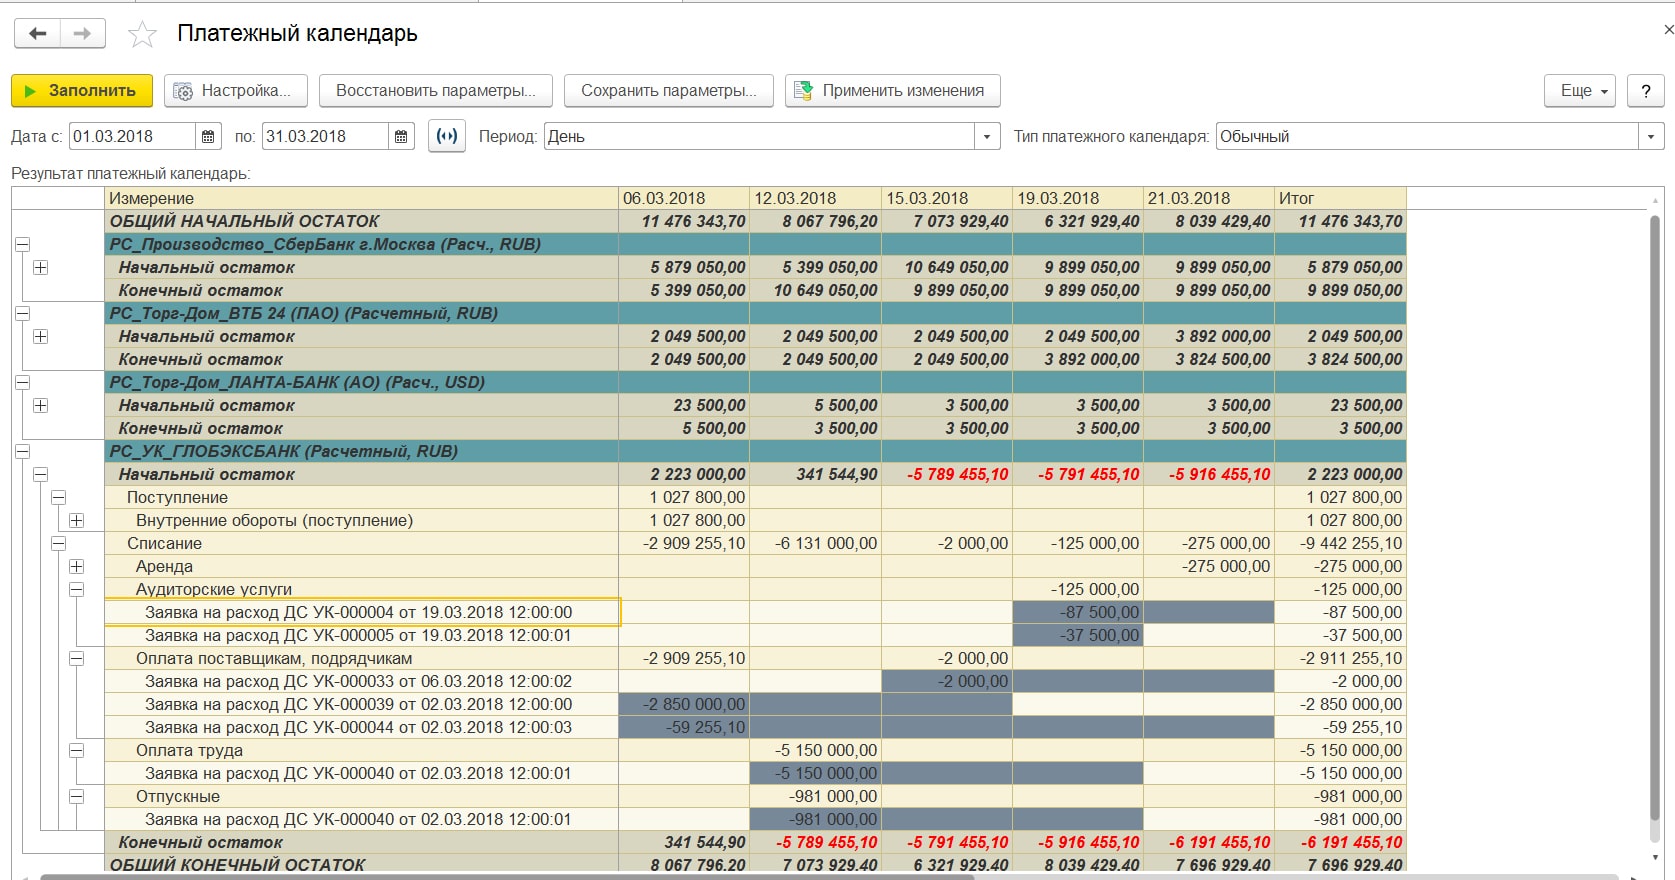Click the Период field showing День
The height and width of the screenshot is (880, 1675).
[760, 136]
